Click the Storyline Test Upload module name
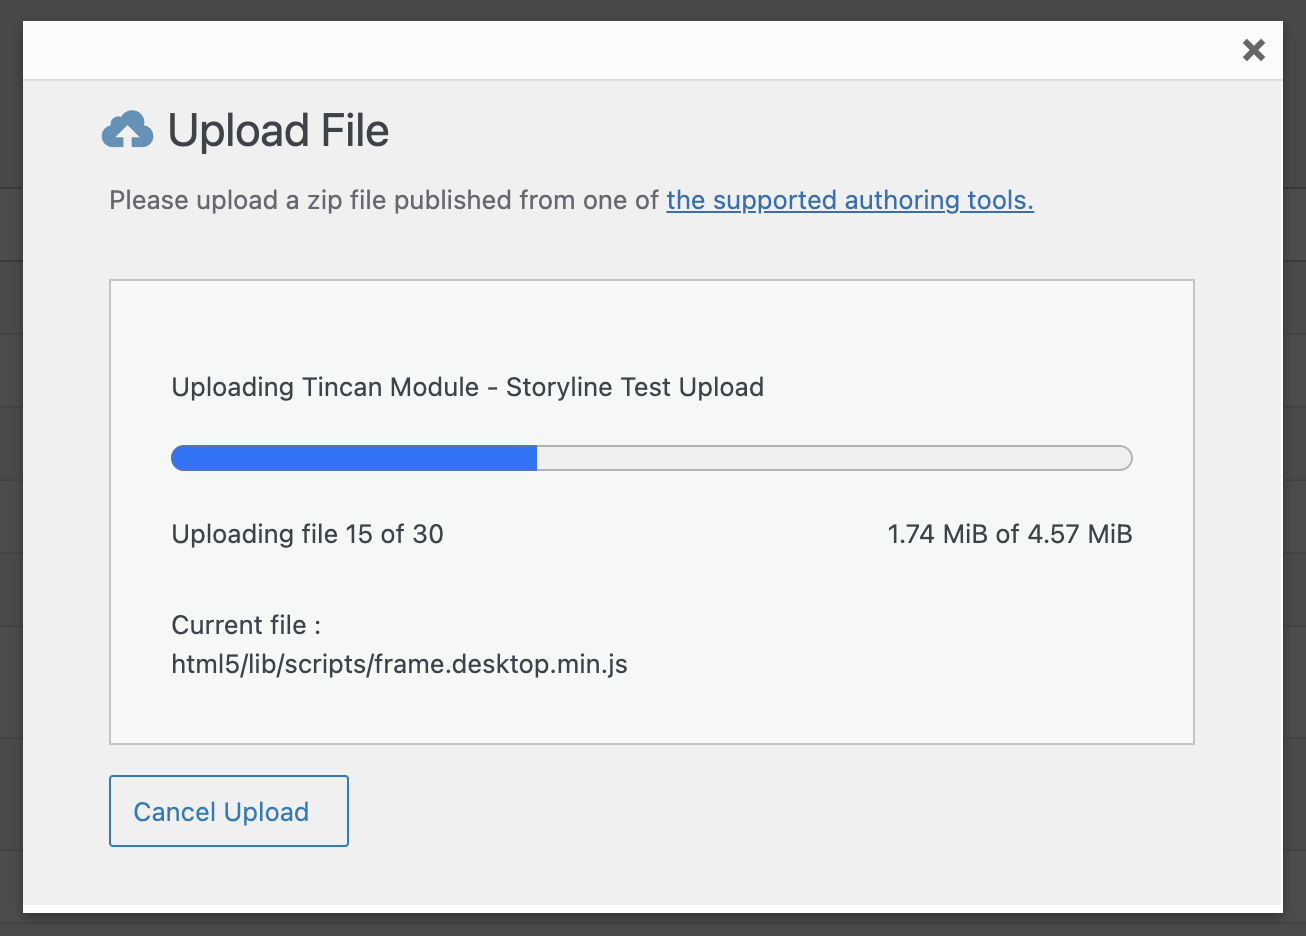The height and width of the screenshot is (936, 1306). (x=634, y=387)
